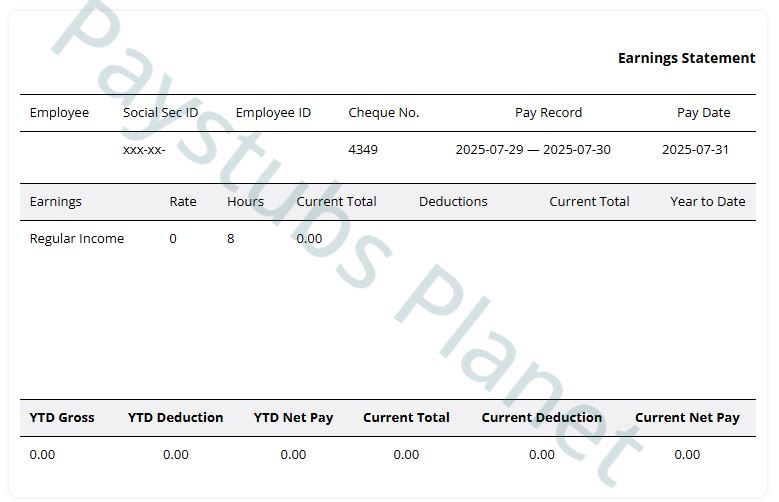Click the Cheque No. header

pos(384,113)
